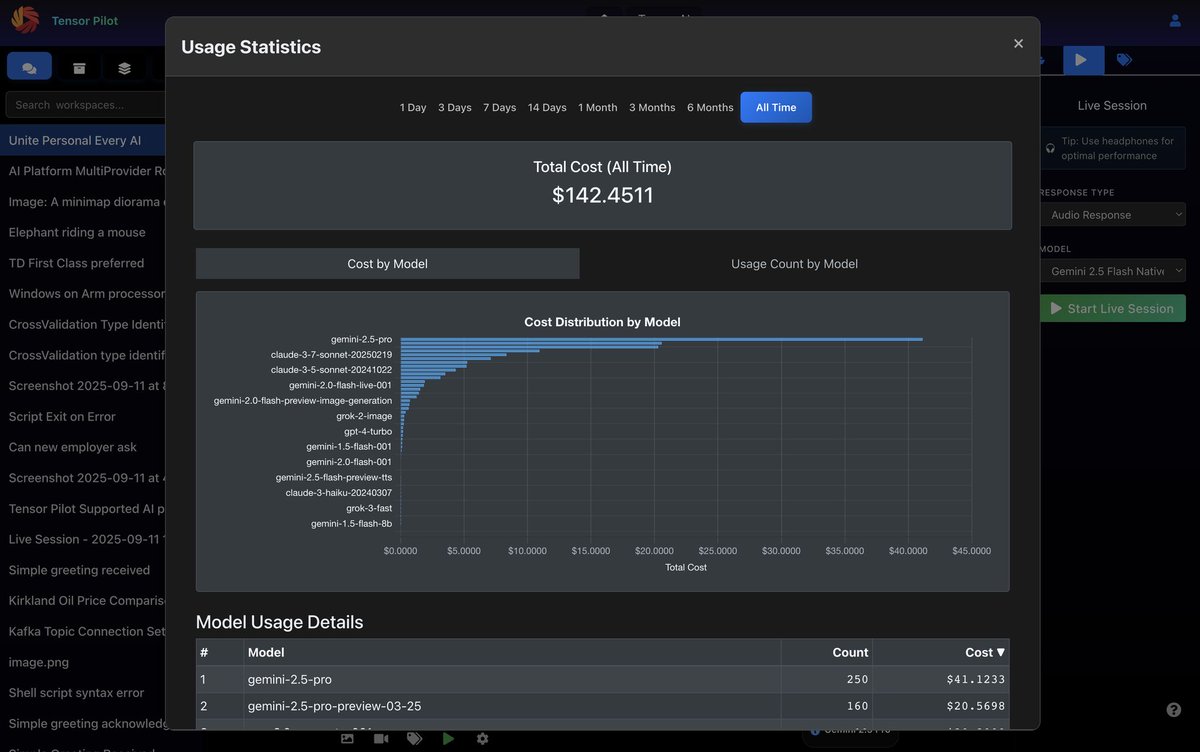Open workspace Windows on Arm processor
Viewport: 1200px width, 752px height.
83,293
